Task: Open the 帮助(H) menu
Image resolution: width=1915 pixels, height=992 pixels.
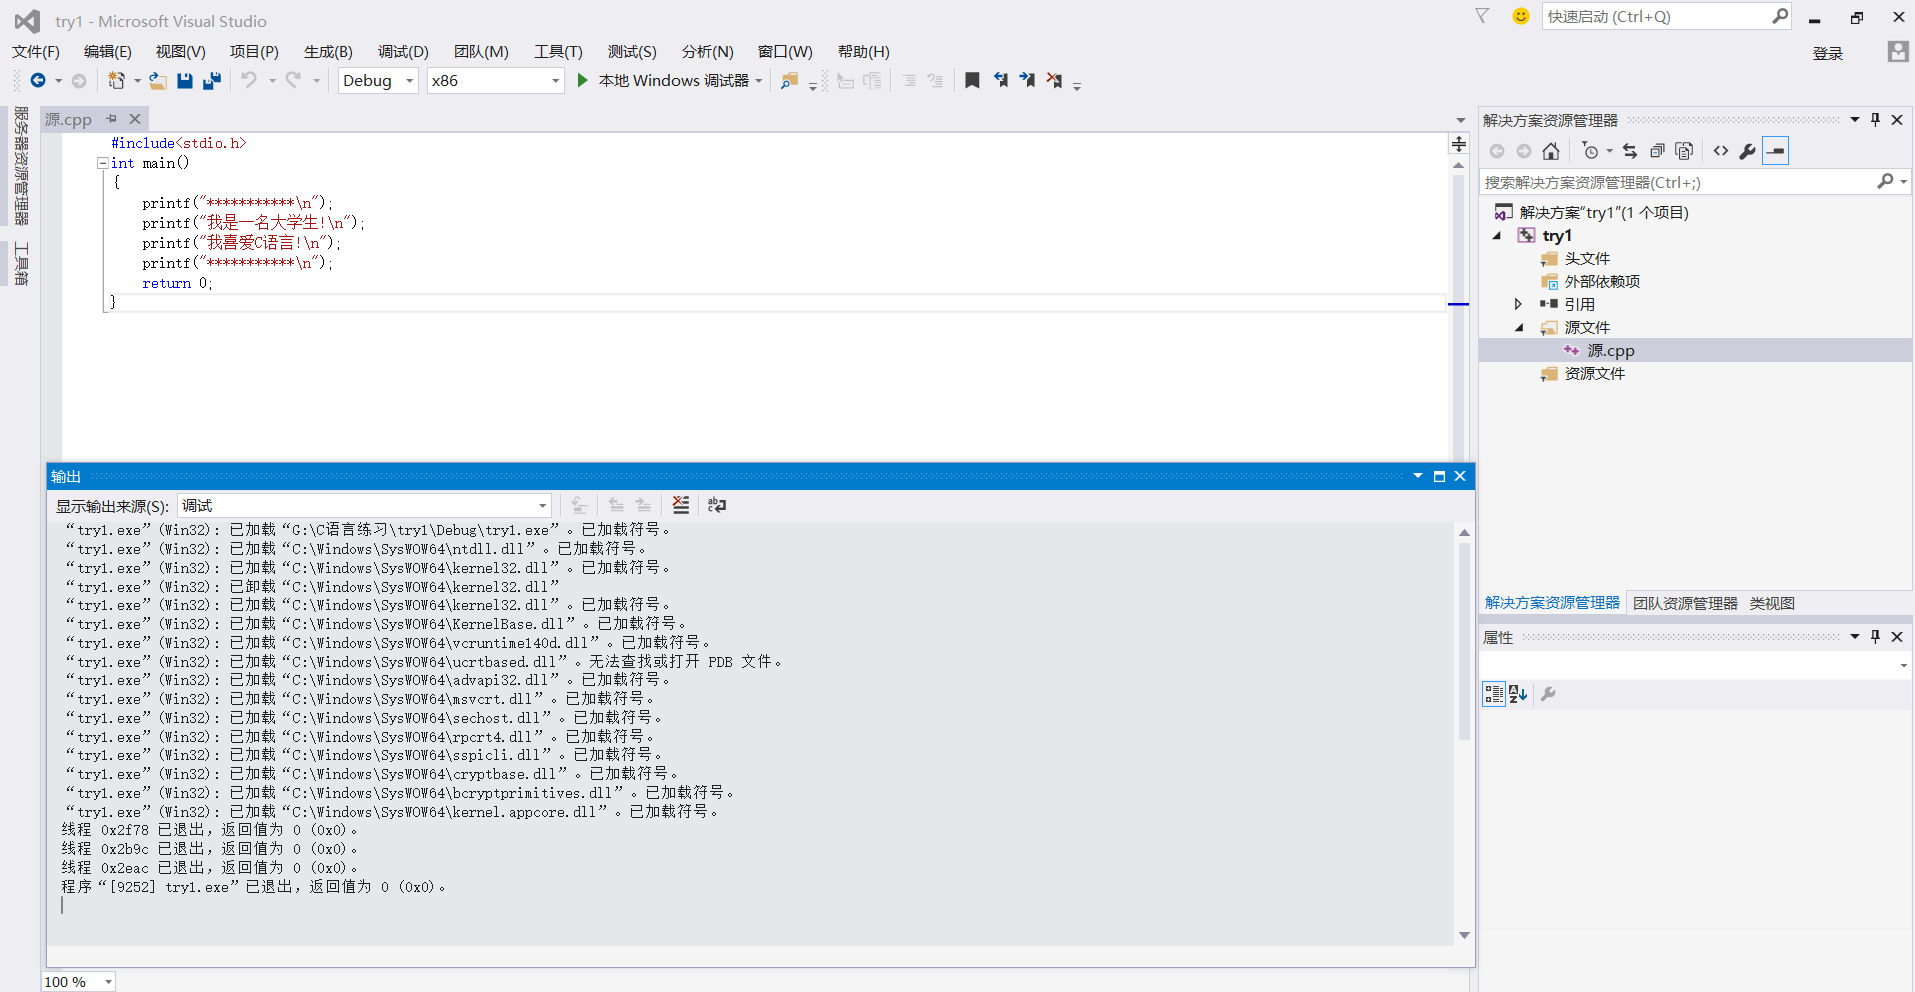Action: (x=863, y=52)
